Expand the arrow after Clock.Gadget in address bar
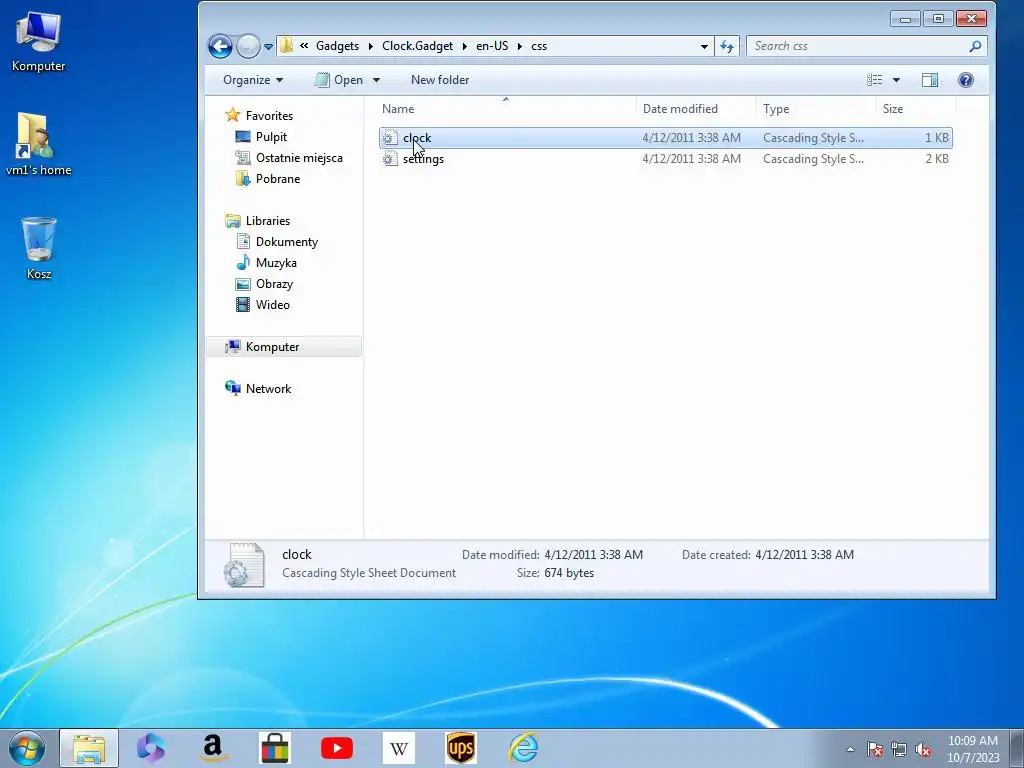 (464, 46)
